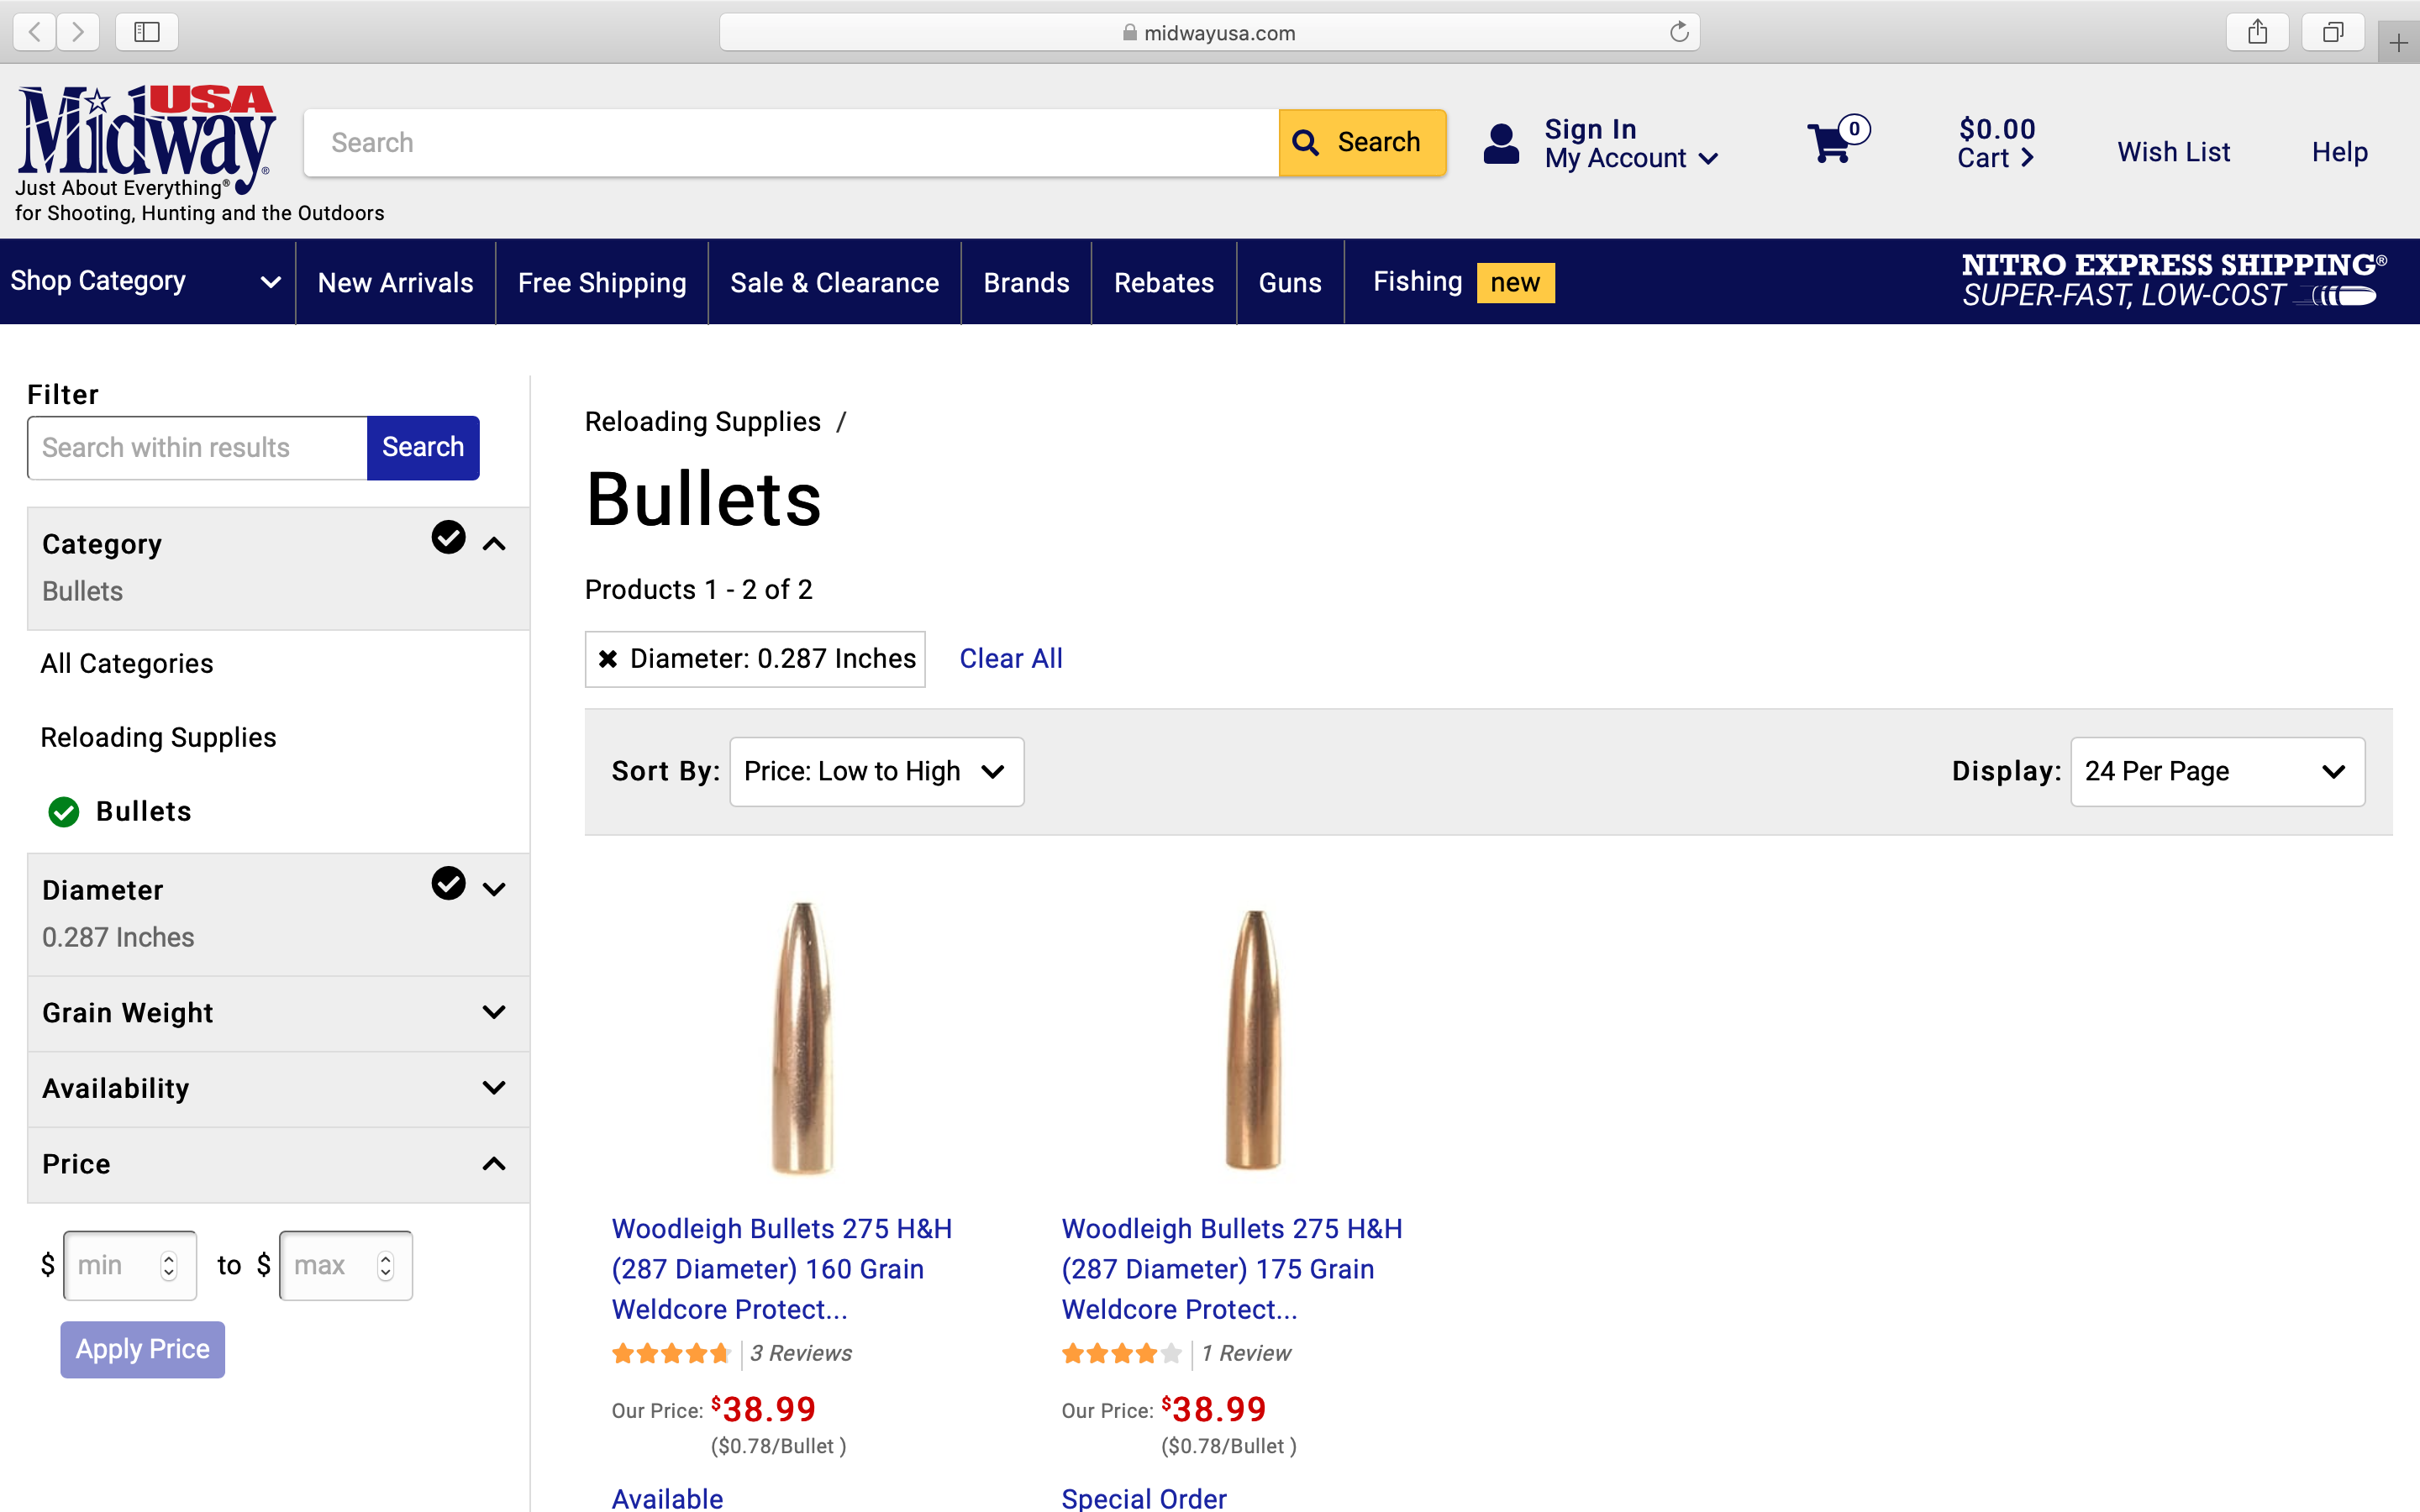Viewport: 2420px width, 1512px height.
Task: Expand the Availability filter section
Action: pos(278,1088)
